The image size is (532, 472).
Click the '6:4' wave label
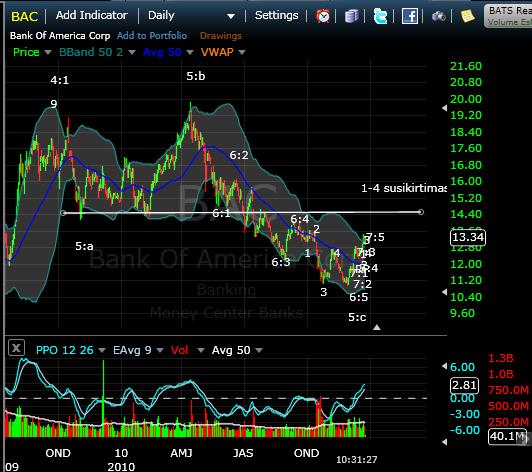(300, 219)
